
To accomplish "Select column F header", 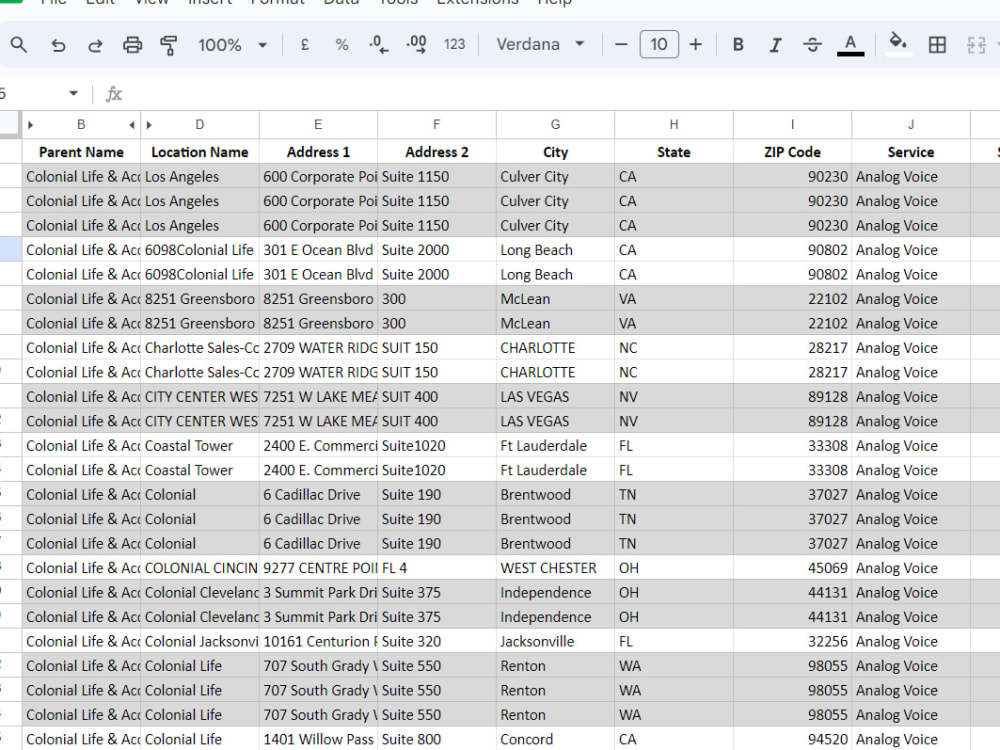I will [437, 125].
